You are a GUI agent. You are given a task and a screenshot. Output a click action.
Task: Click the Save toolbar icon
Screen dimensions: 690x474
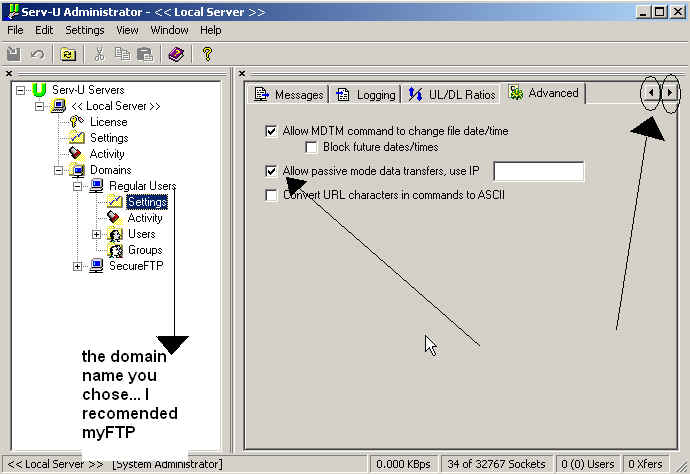14,54
